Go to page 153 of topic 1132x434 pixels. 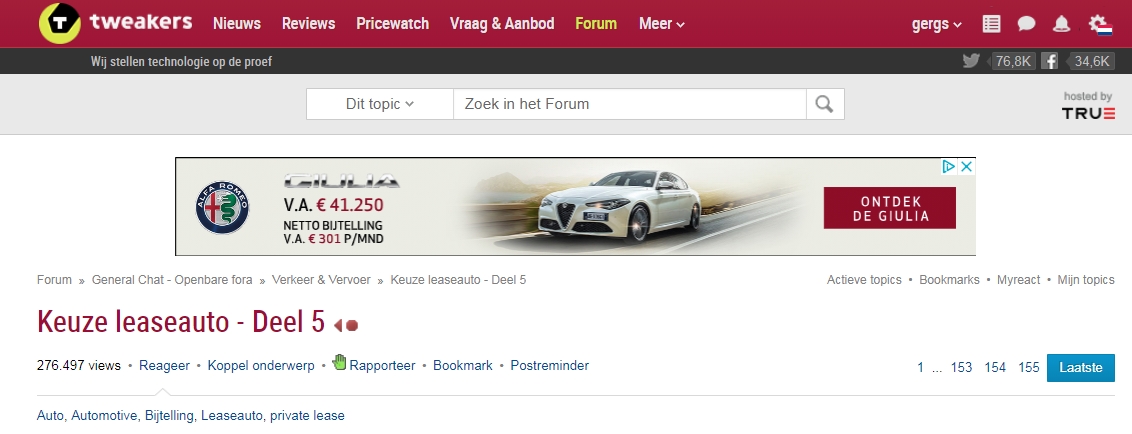[x=962, y=368]
